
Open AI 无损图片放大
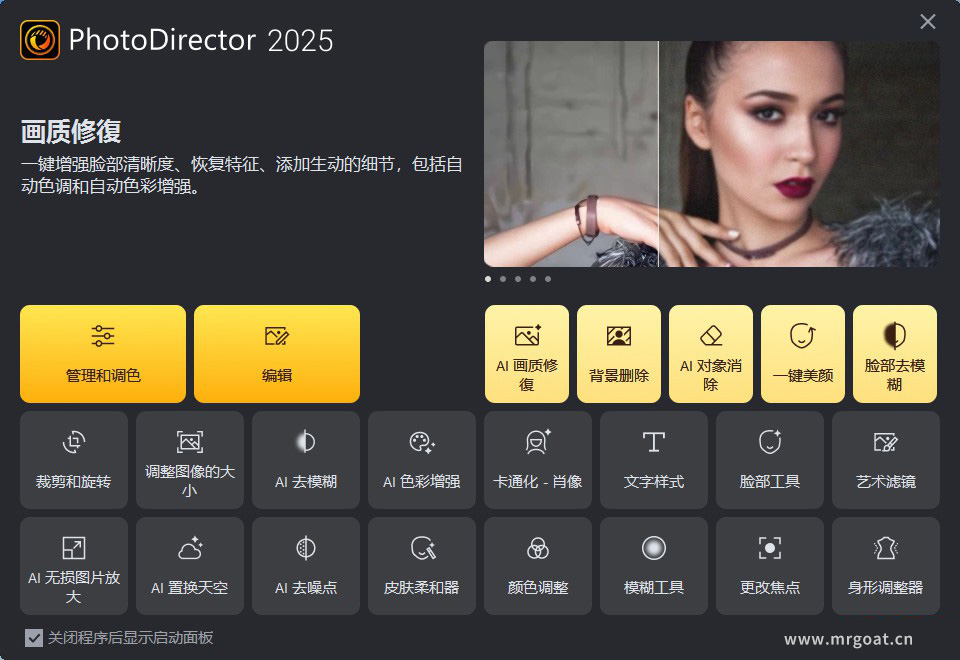point(73,566)
